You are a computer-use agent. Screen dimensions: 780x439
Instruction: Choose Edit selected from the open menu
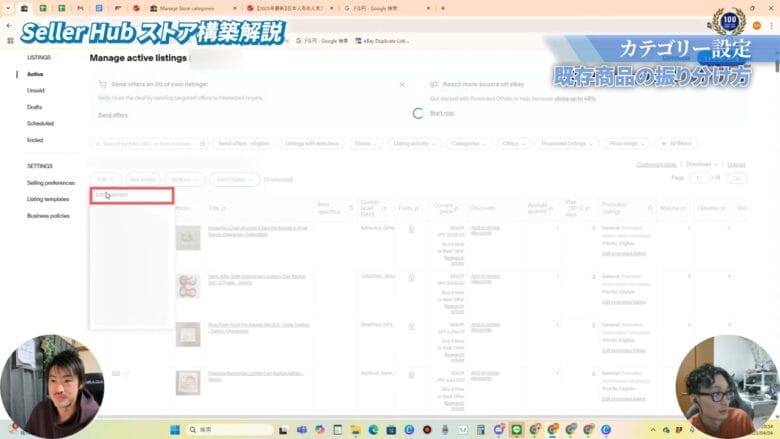click(x=132, y=195)
